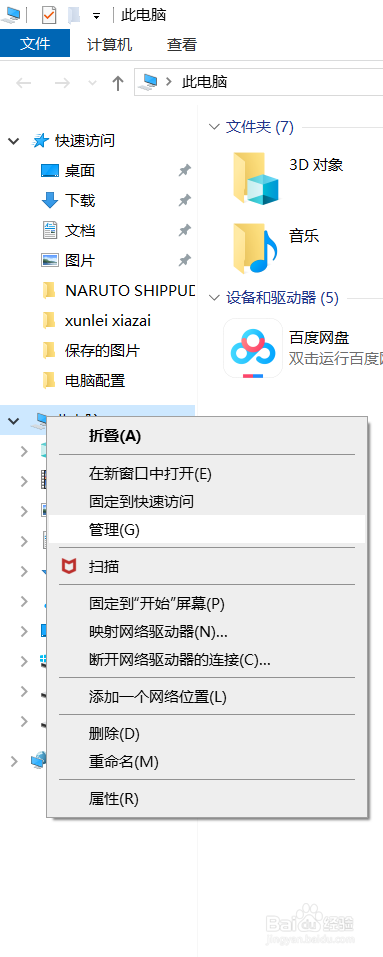
Task: Toggle the properties checkmark in quick toolbar
Action: [49, 15]
